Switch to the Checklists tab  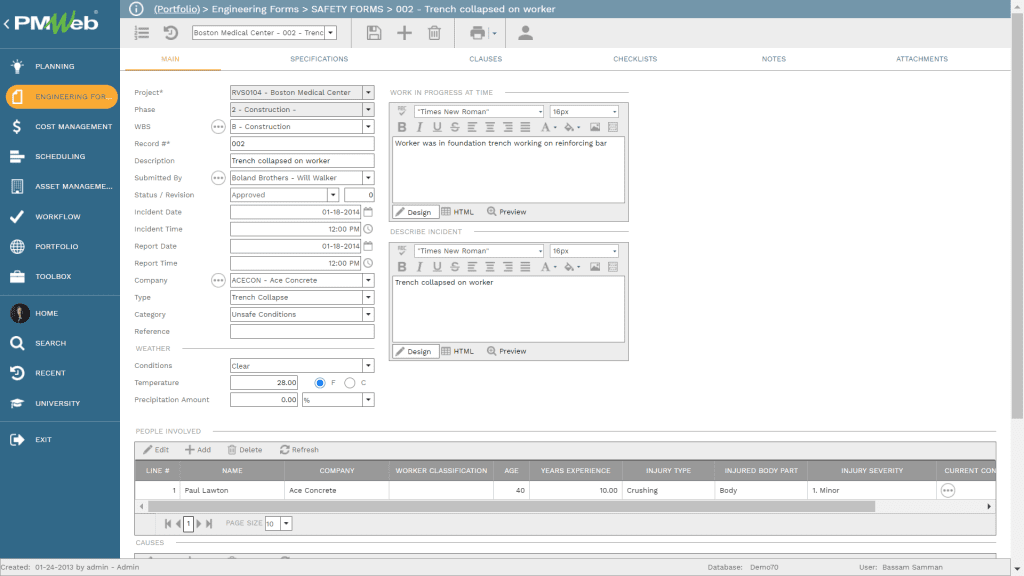coord(635,59)
